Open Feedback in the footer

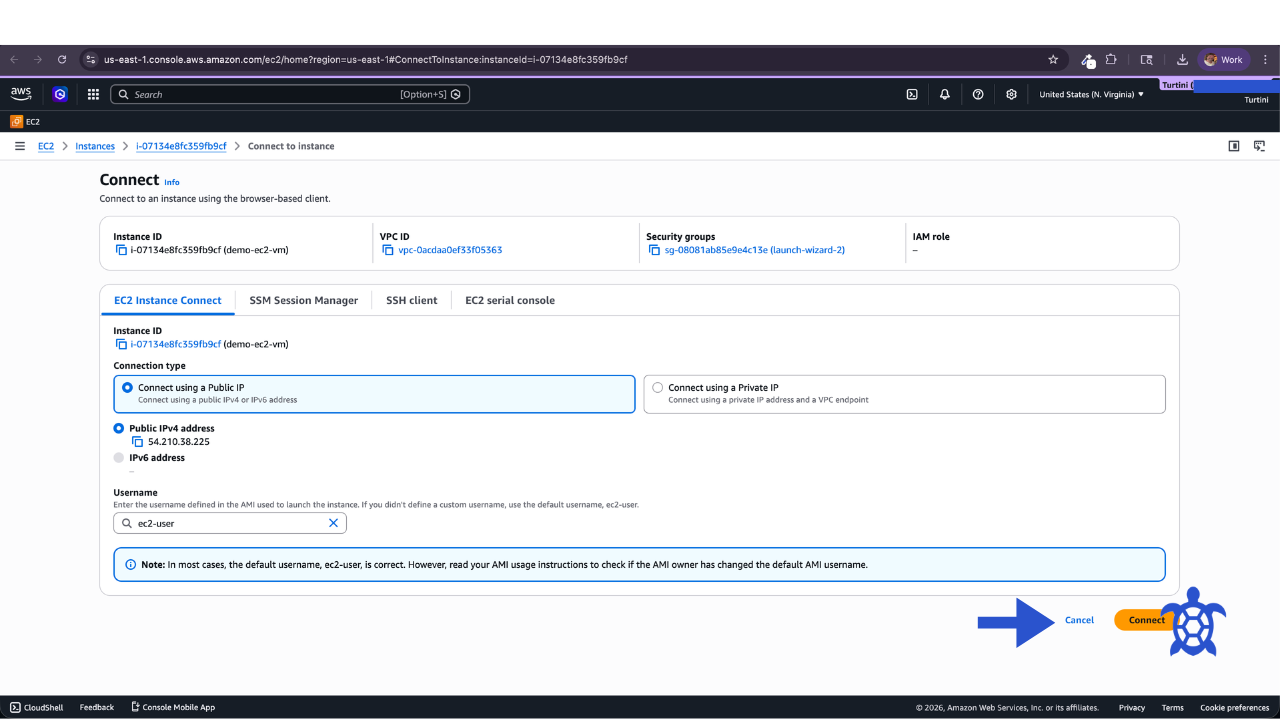(97, 707)
